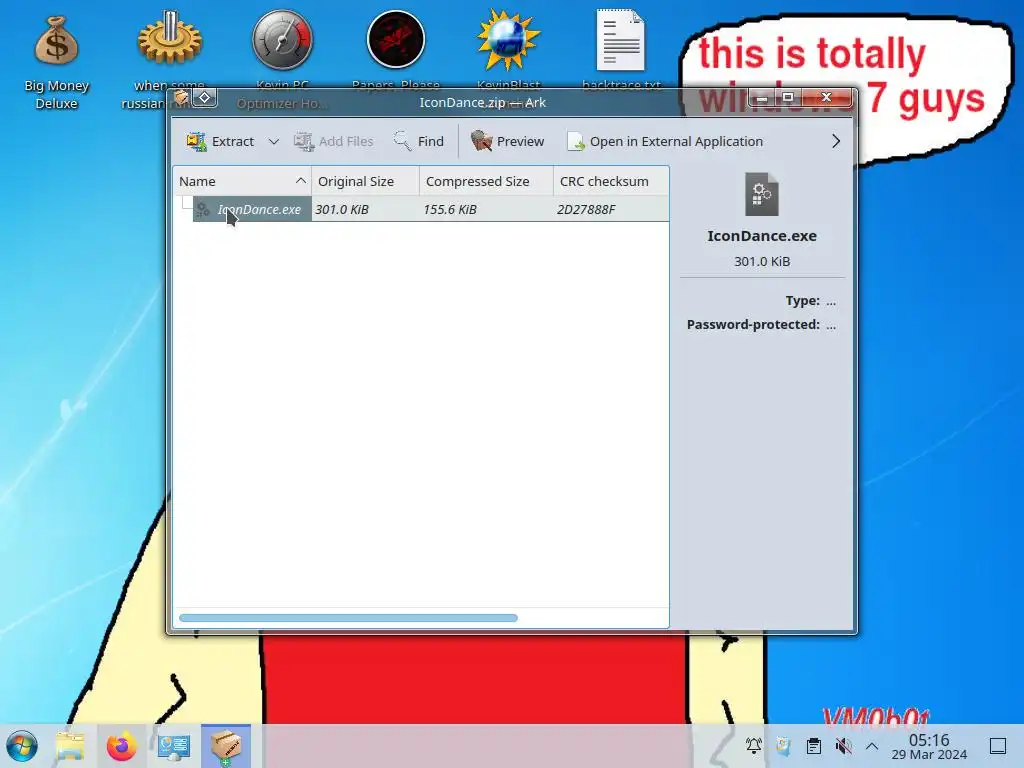This screenshot has width=1024, height=768.
Task: Click the tray icon next to the notifications bell
Action: tap(783, 746)
